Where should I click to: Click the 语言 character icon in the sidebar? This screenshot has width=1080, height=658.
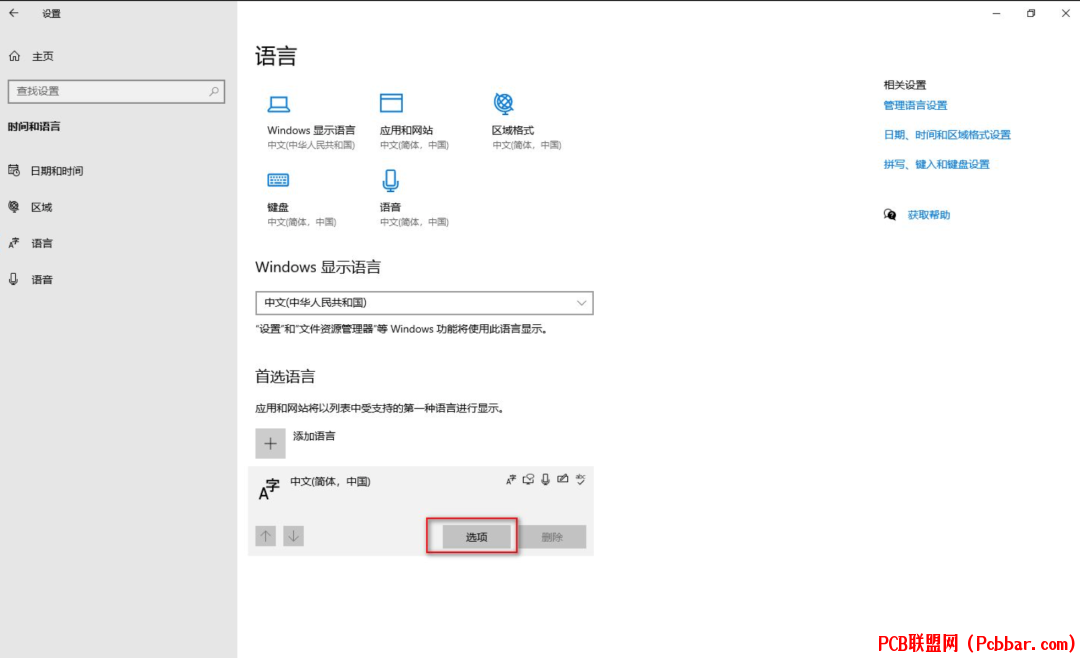click(x=14, y=243)
